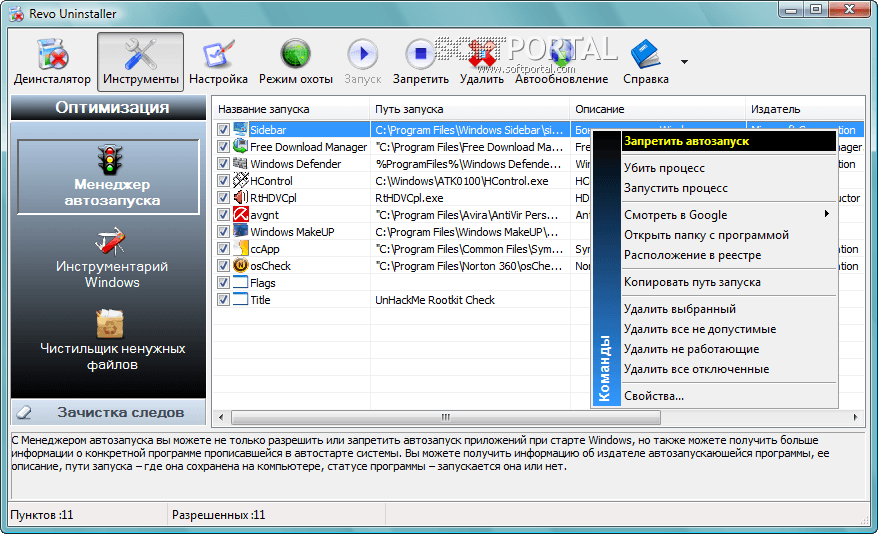Sort by Описание column header
This screenshot has width=878, height=534.
click(x=657, y=109)
